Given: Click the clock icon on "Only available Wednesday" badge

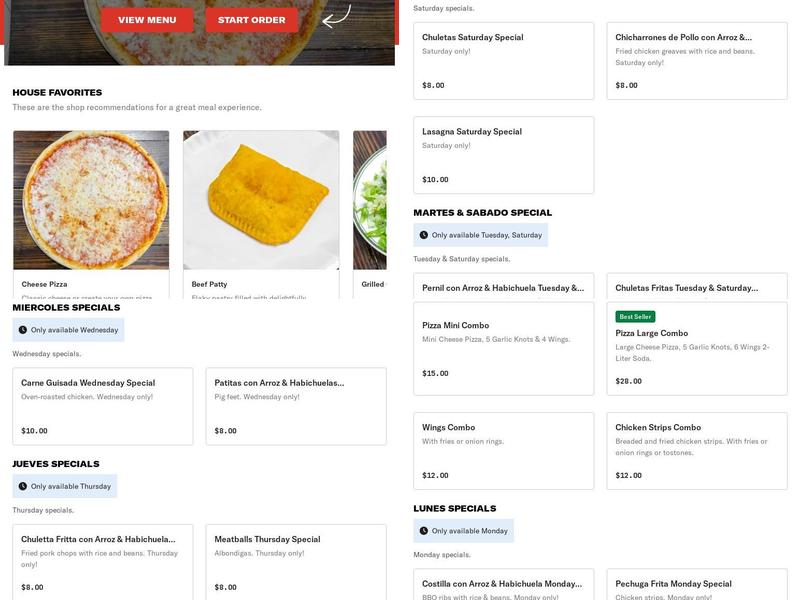Looking at the screenshot, I should coord(23,330).
